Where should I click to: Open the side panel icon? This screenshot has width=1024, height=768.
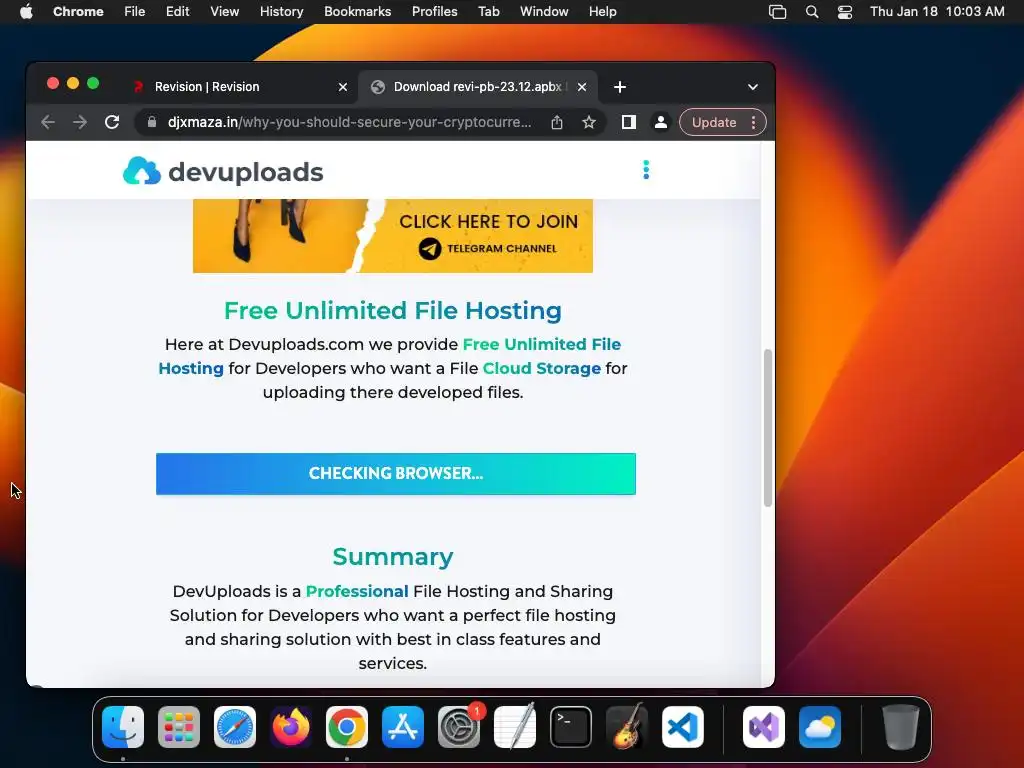click(x=629, y=122)
